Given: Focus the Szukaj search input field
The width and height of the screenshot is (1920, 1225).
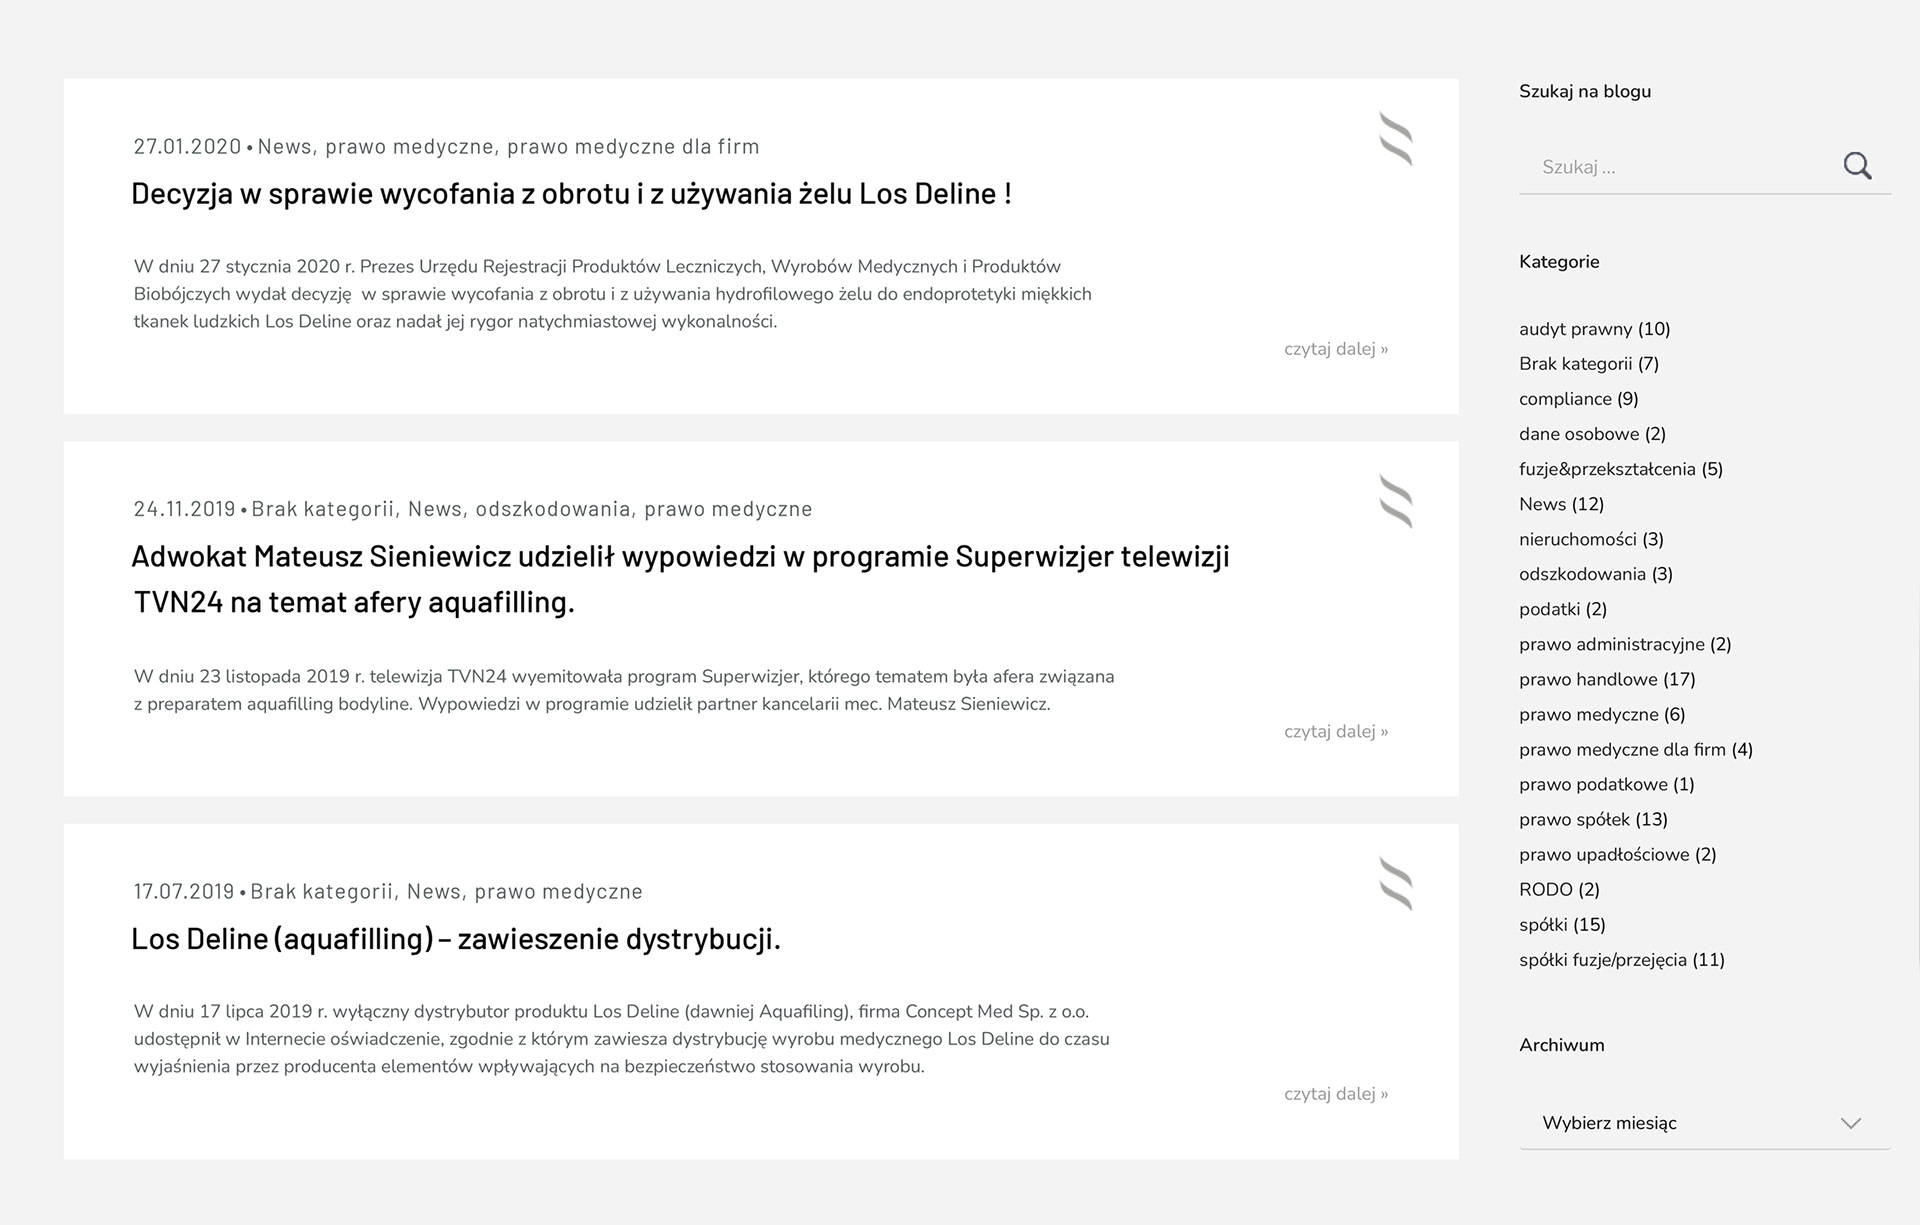Looking at the screenshot, I should click(1678, 167).
